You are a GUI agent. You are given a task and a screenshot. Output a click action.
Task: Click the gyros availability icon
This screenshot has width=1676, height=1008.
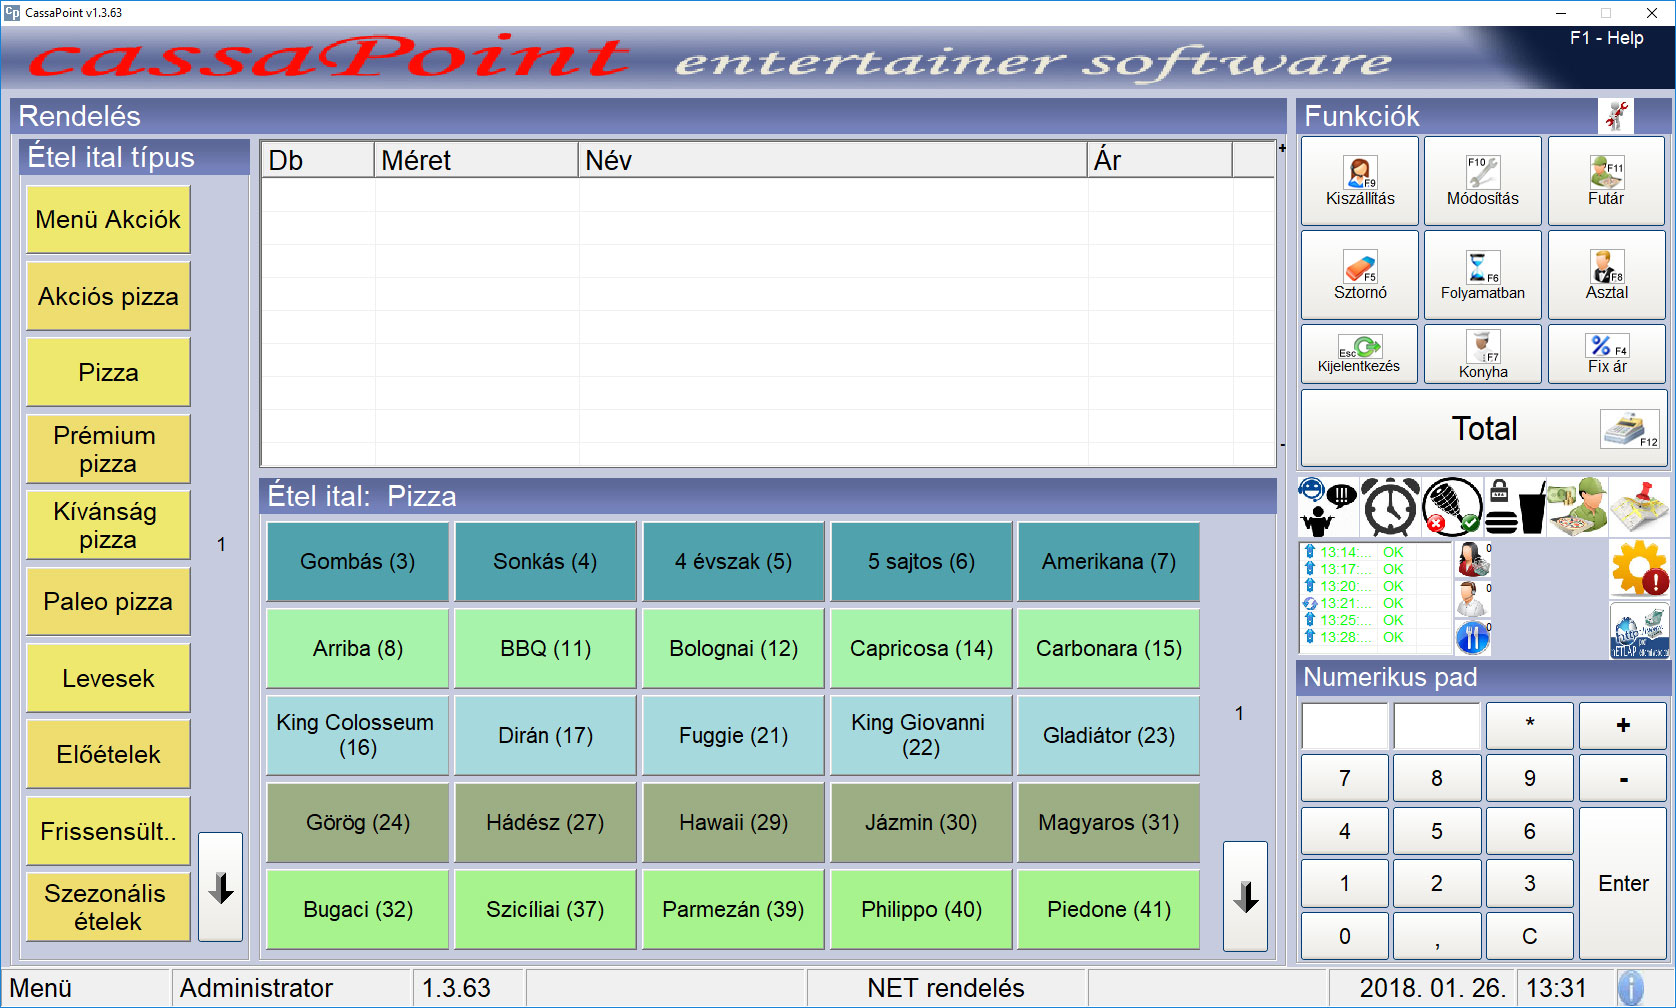point(1452,507)
